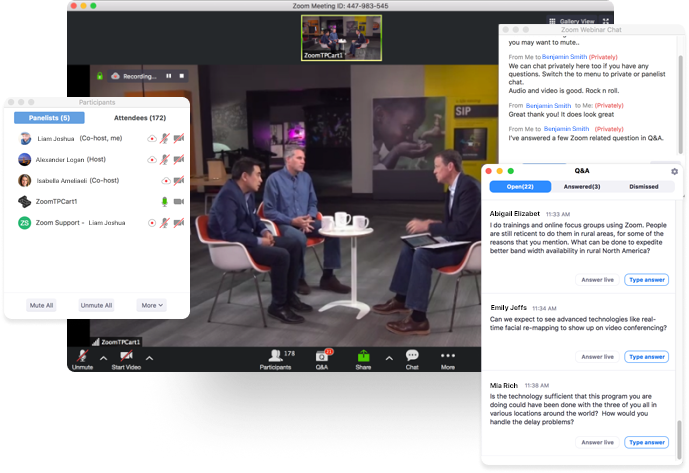The height and width of the screenshot is (473, 689).
Task: Click the Q&A window yellow minimize button
Action: [x=500, y=171]
